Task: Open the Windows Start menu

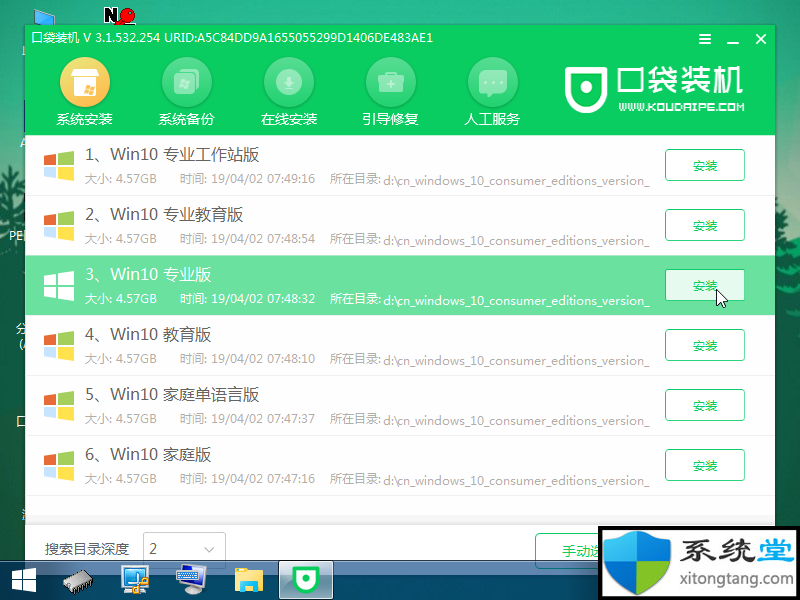Action: (23, 581)
